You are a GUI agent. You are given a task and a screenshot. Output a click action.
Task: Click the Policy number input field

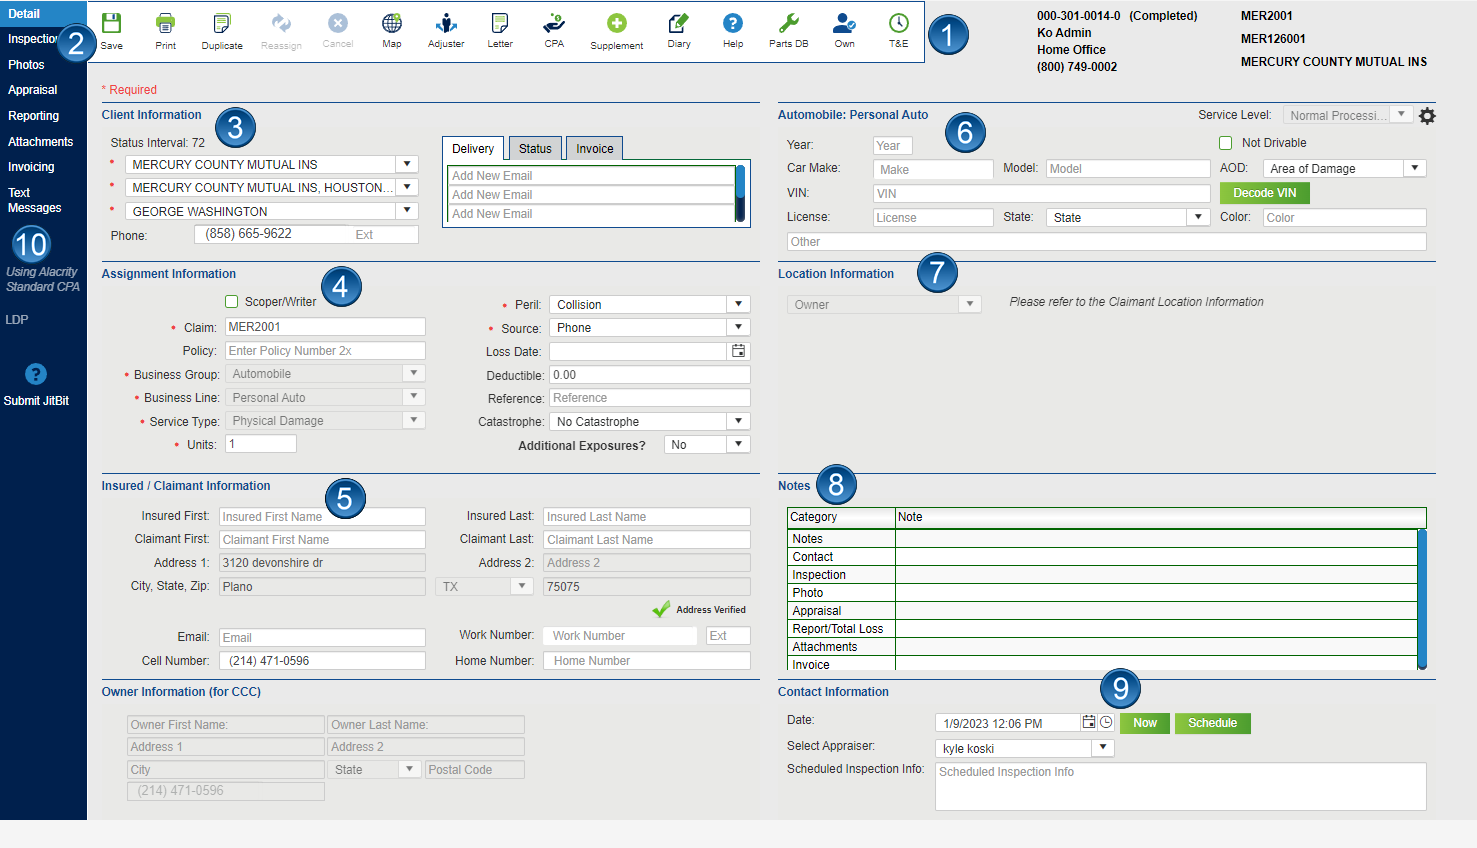click(x=325, y=351)
